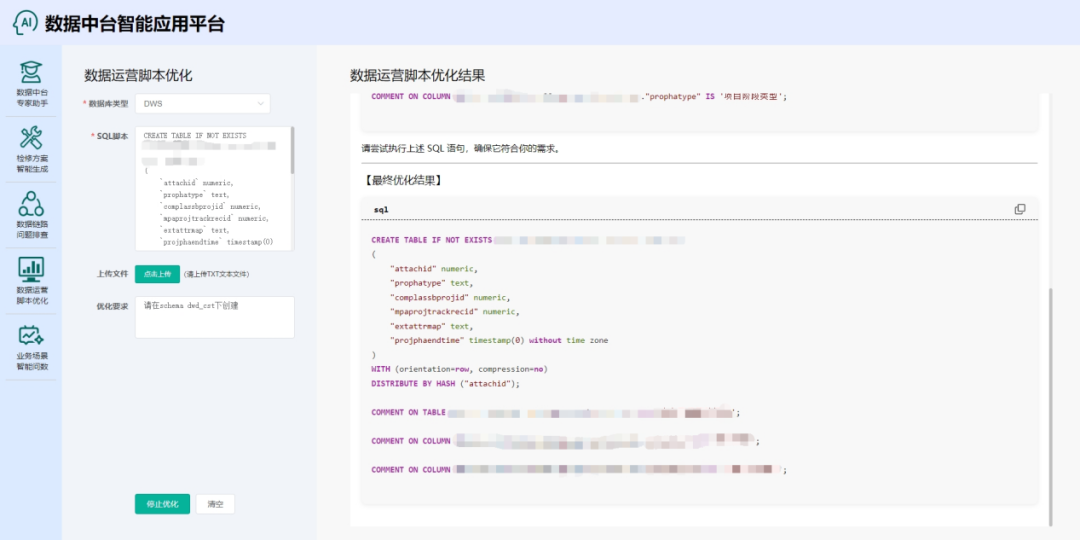The width and height of the screenshot is (1080, 540).
Task: Open the 数据库类型 DWS dropdown
Action: (202, 103)
